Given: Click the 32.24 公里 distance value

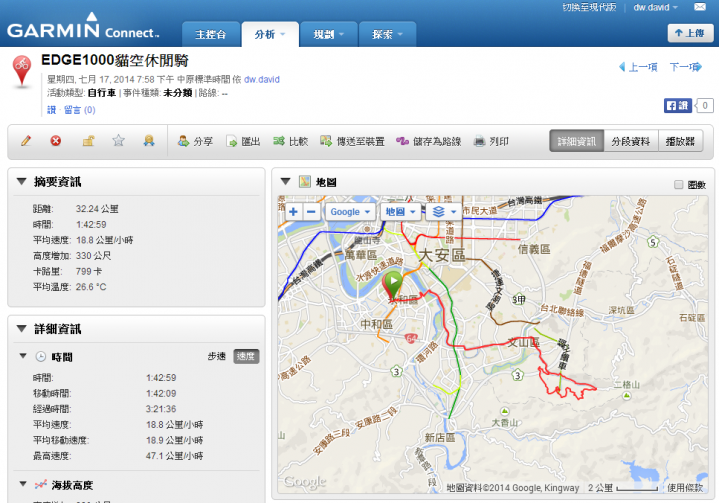Looking at the screenshot, I should click(x=97, y=209).
